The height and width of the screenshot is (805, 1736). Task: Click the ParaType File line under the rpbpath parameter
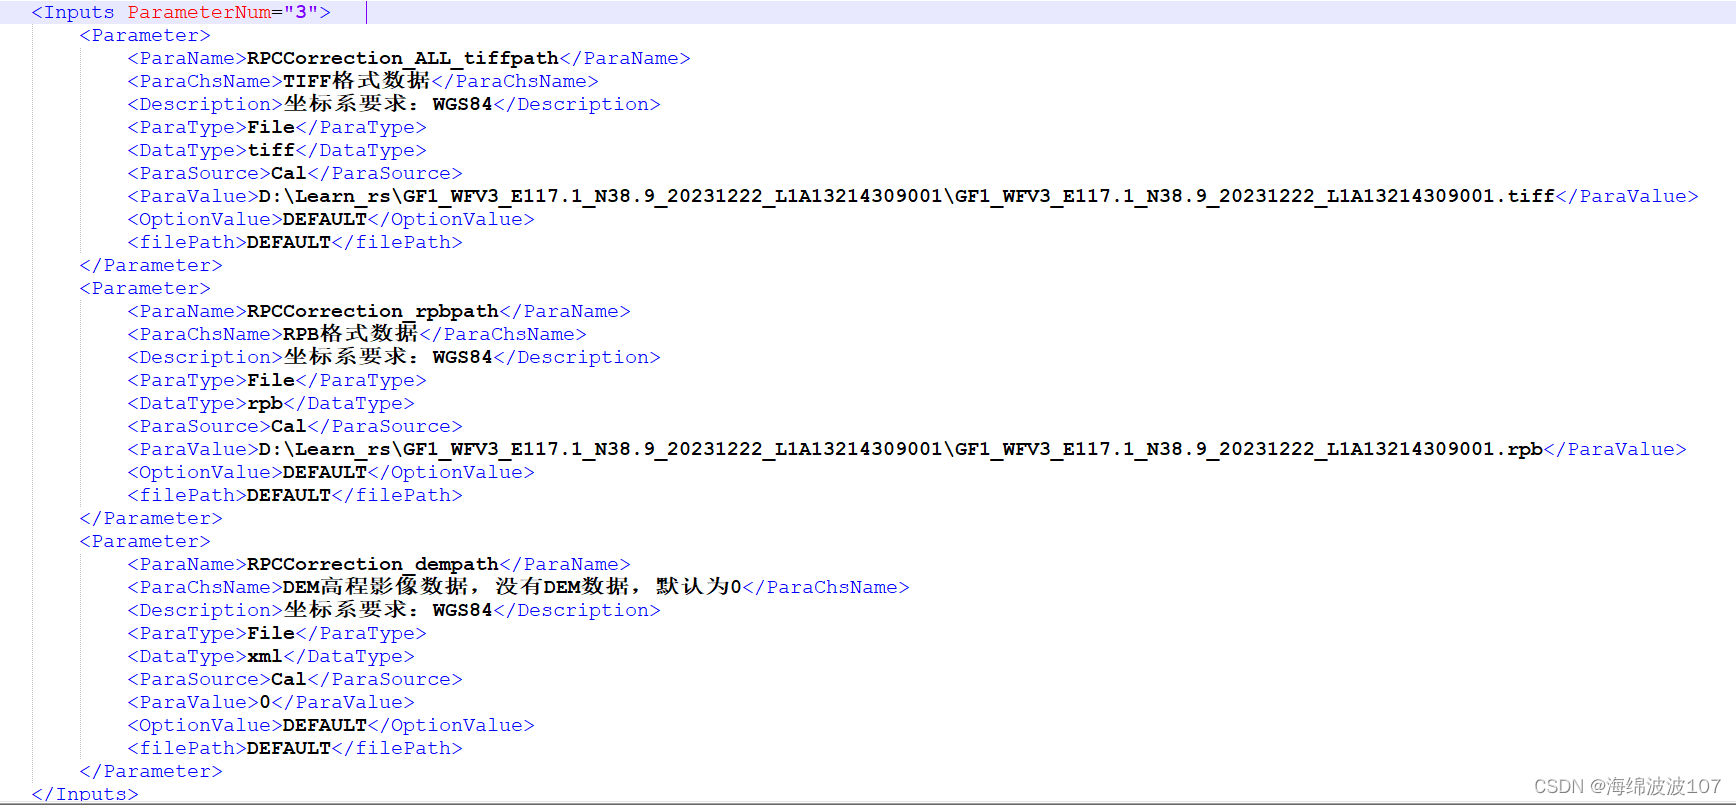coord(277,380)
